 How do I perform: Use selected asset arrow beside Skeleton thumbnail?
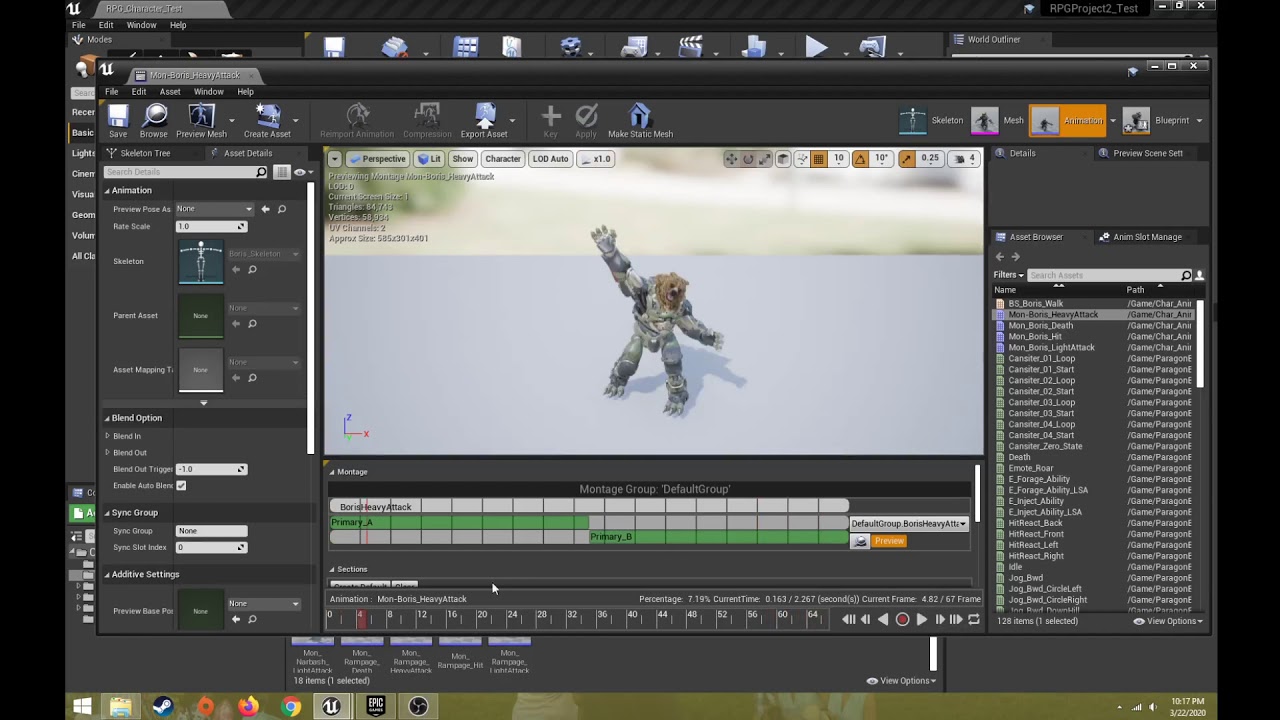coord(236,269)
